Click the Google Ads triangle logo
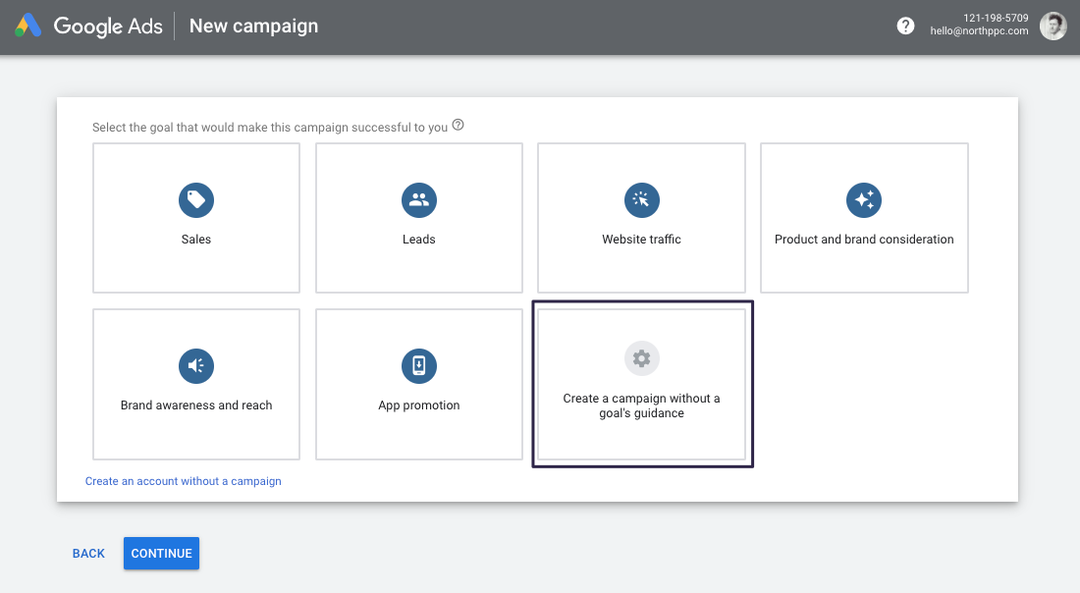 click(28, 26)
